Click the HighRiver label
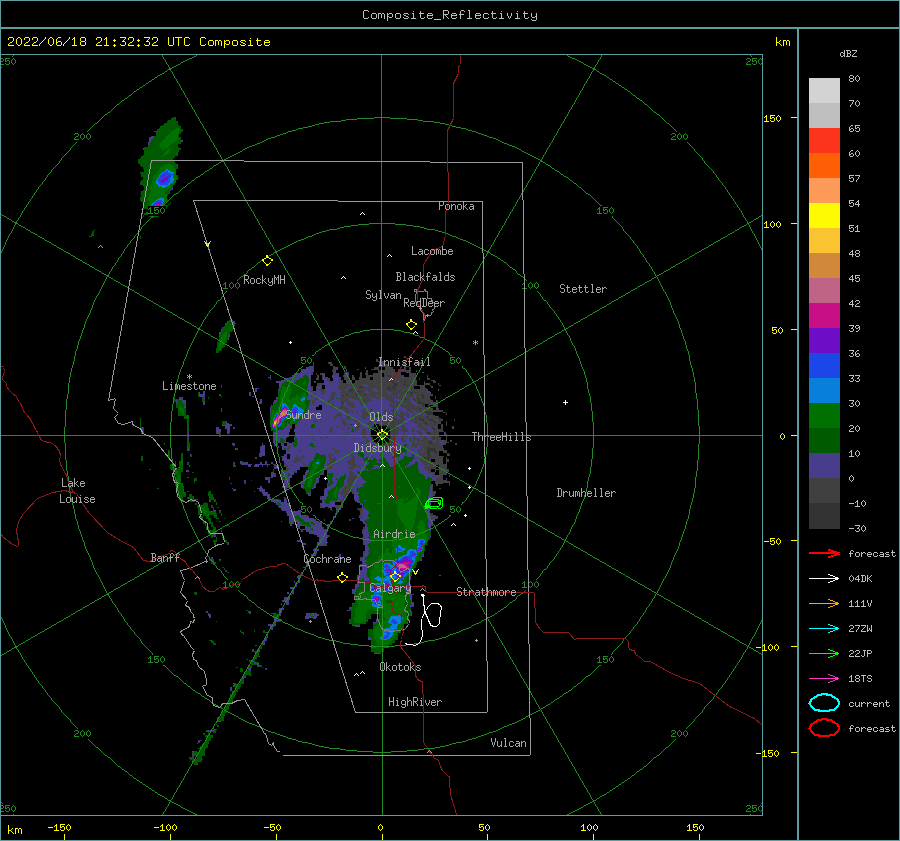Screen dimensions: 900x841 [x=415, y=702]
